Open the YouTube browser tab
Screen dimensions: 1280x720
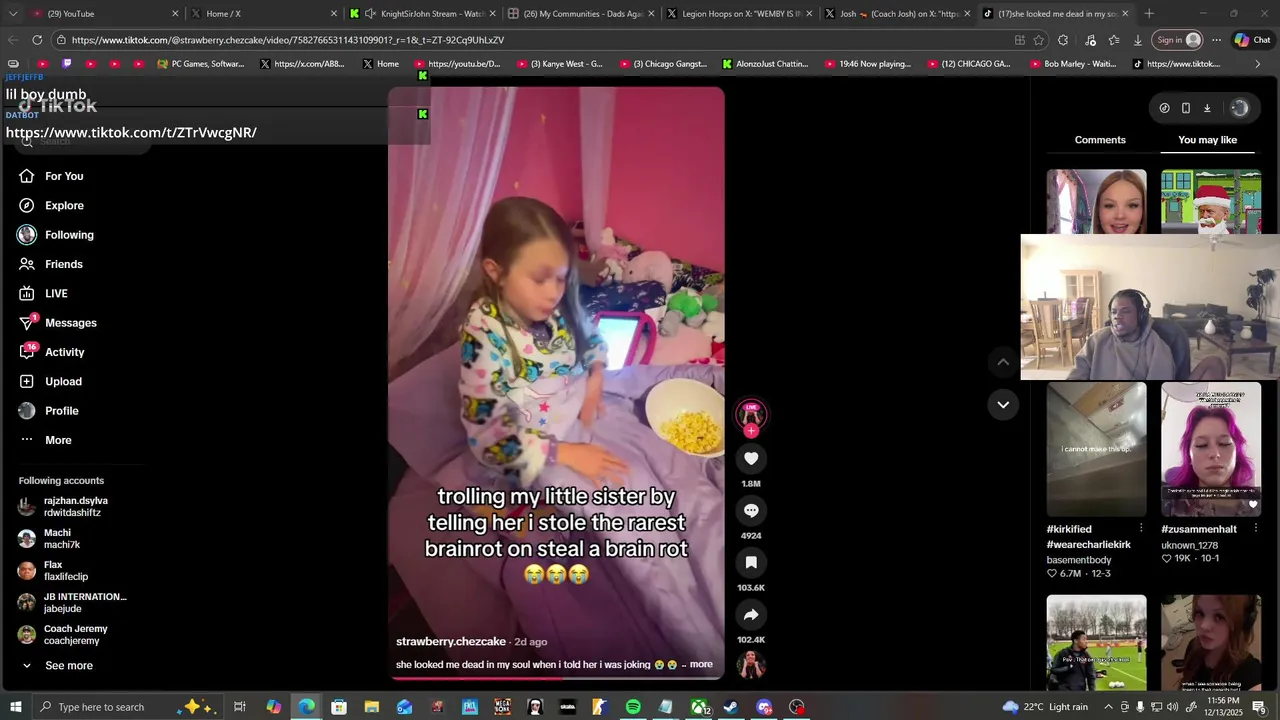pyautogui.click(x=105, y=14)
